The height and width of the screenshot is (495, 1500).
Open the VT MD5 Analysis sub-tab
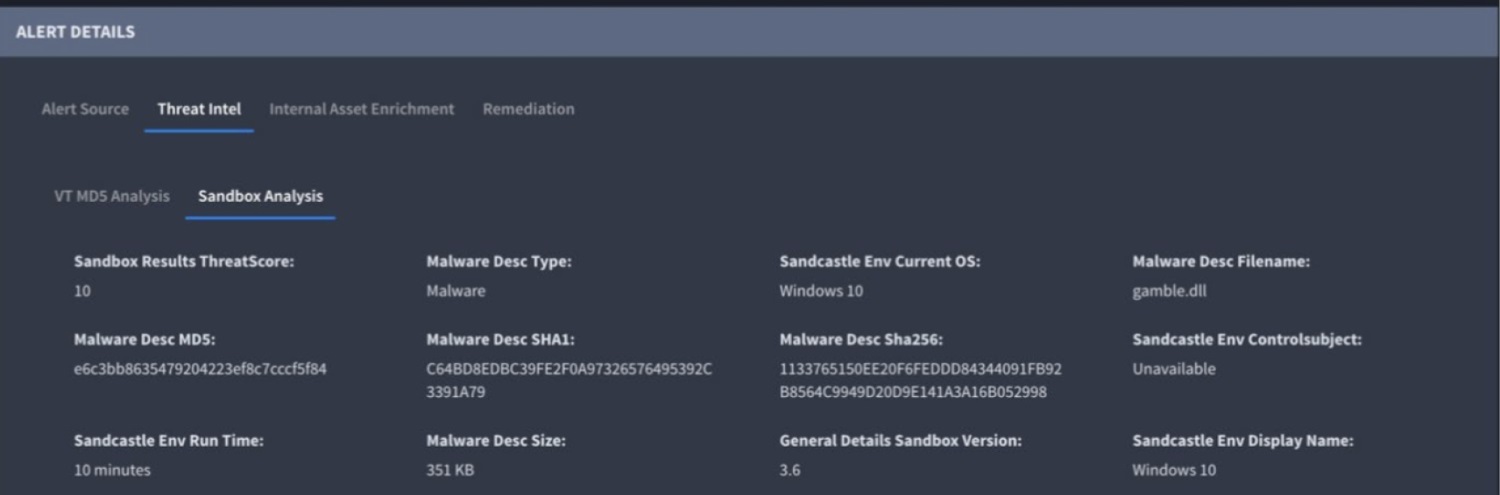(x=112, y=196)
